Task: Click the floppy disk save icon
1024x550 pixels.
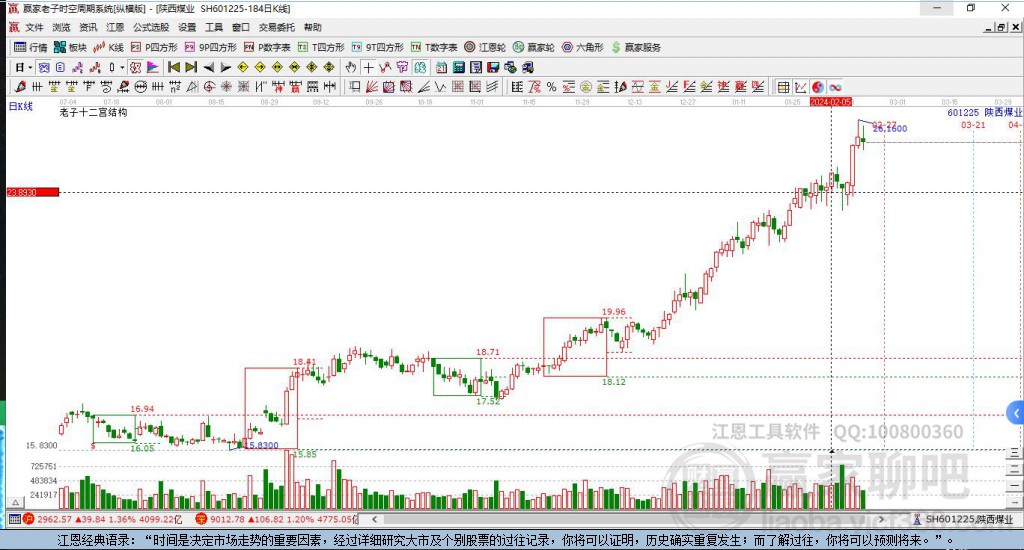Action: 493,67
